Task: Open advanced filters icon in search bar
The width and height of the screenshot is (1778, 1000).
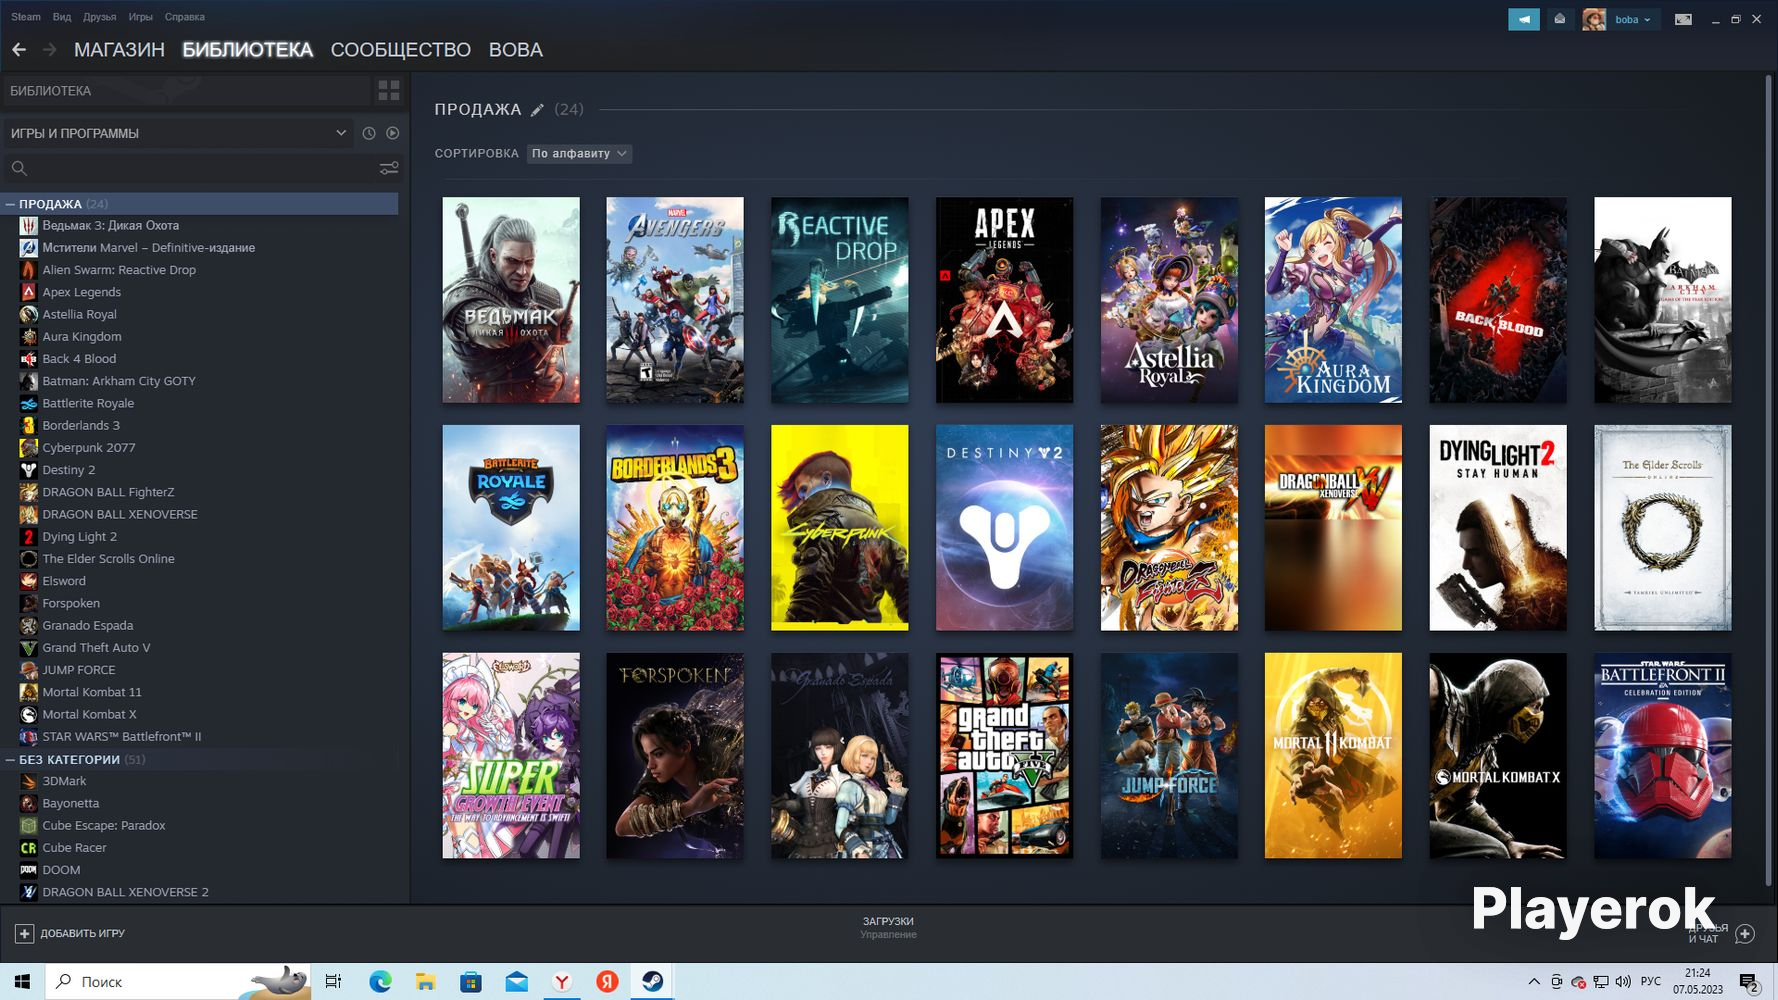Action: [x=389, y=168]
